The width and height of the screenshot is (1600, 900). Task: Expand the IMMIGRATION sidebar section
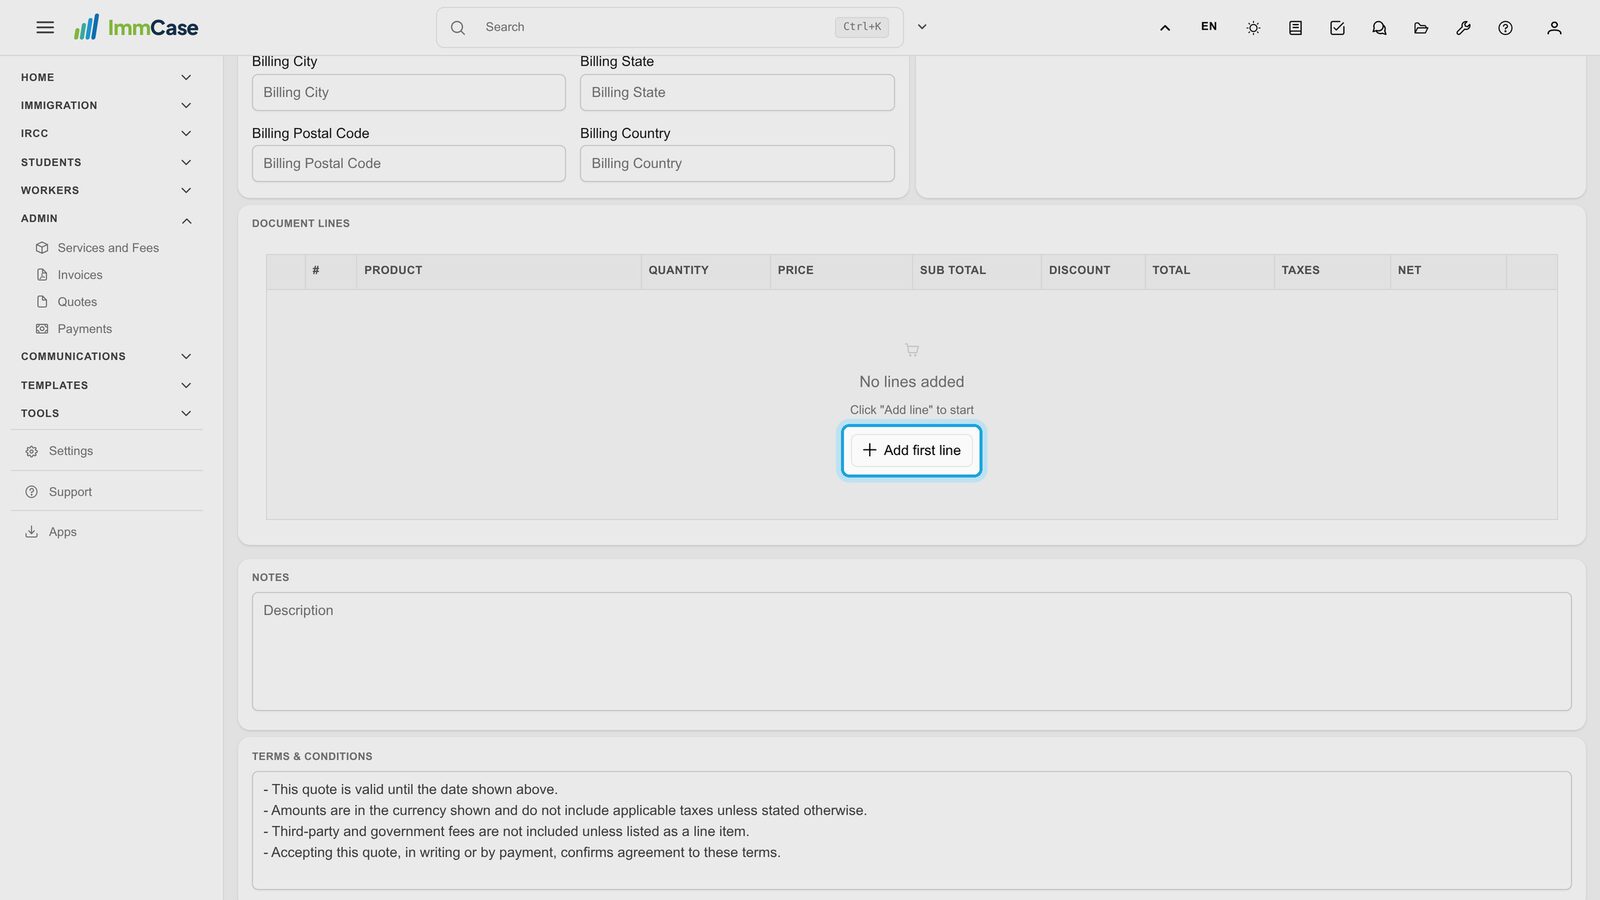click(107, 105)
